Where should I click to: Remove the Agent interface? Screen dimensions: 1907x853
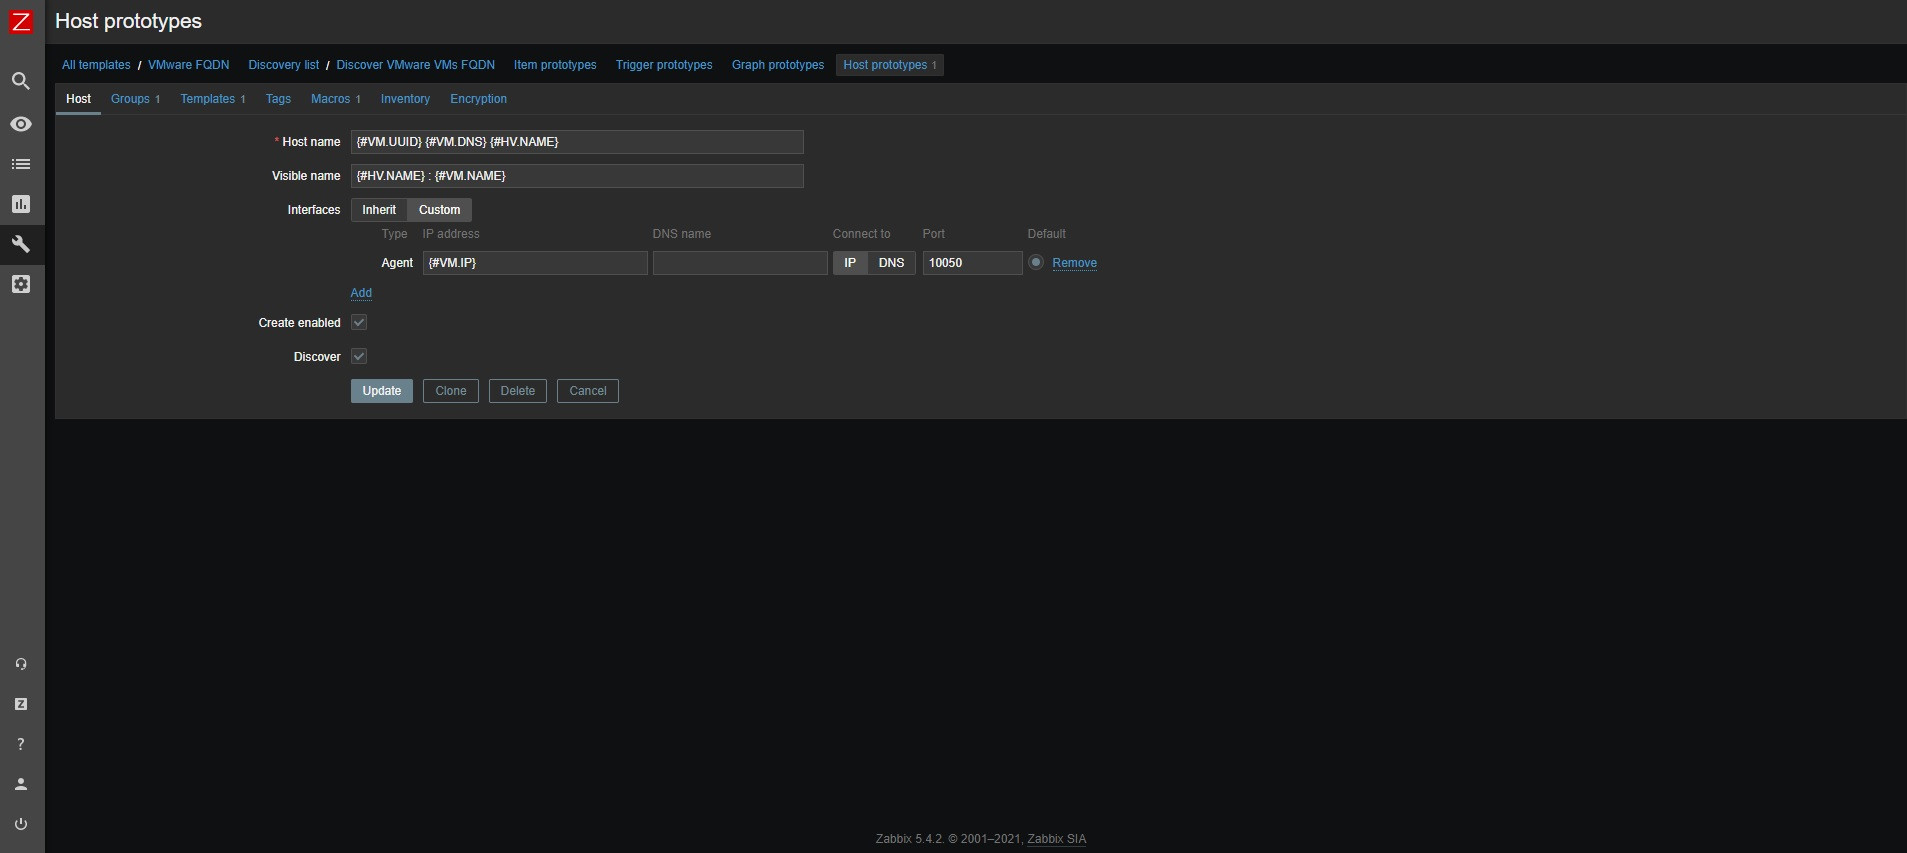click(x=1075, y=263)
